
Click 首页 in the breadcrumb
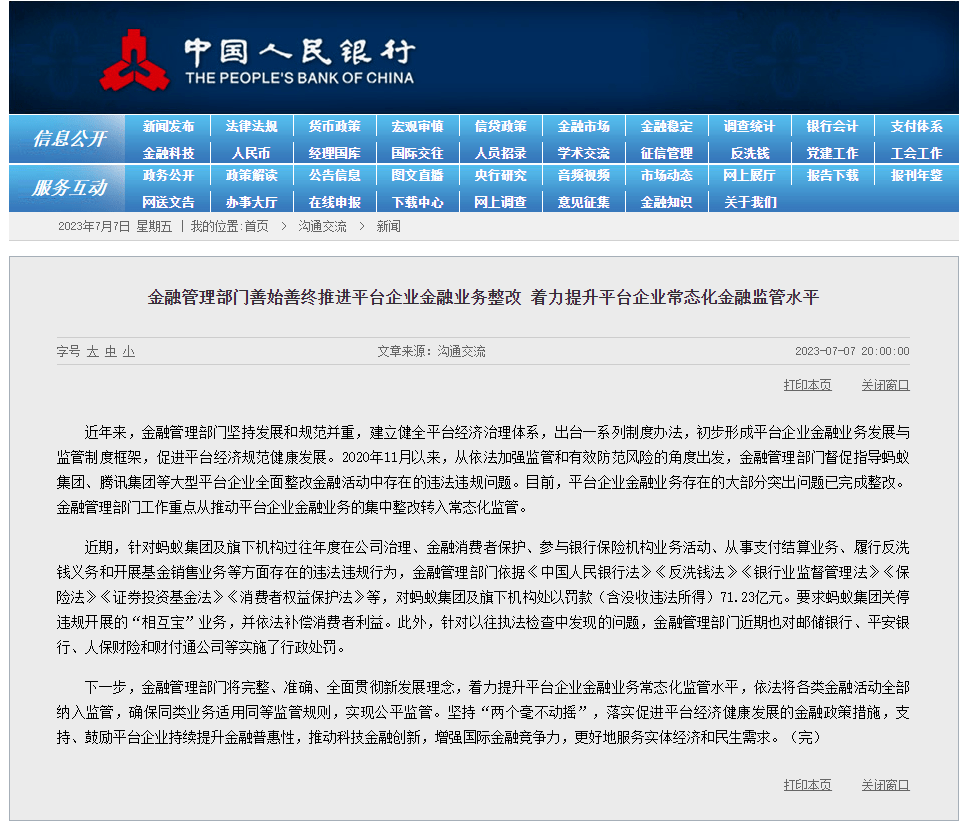pos(256,226)
